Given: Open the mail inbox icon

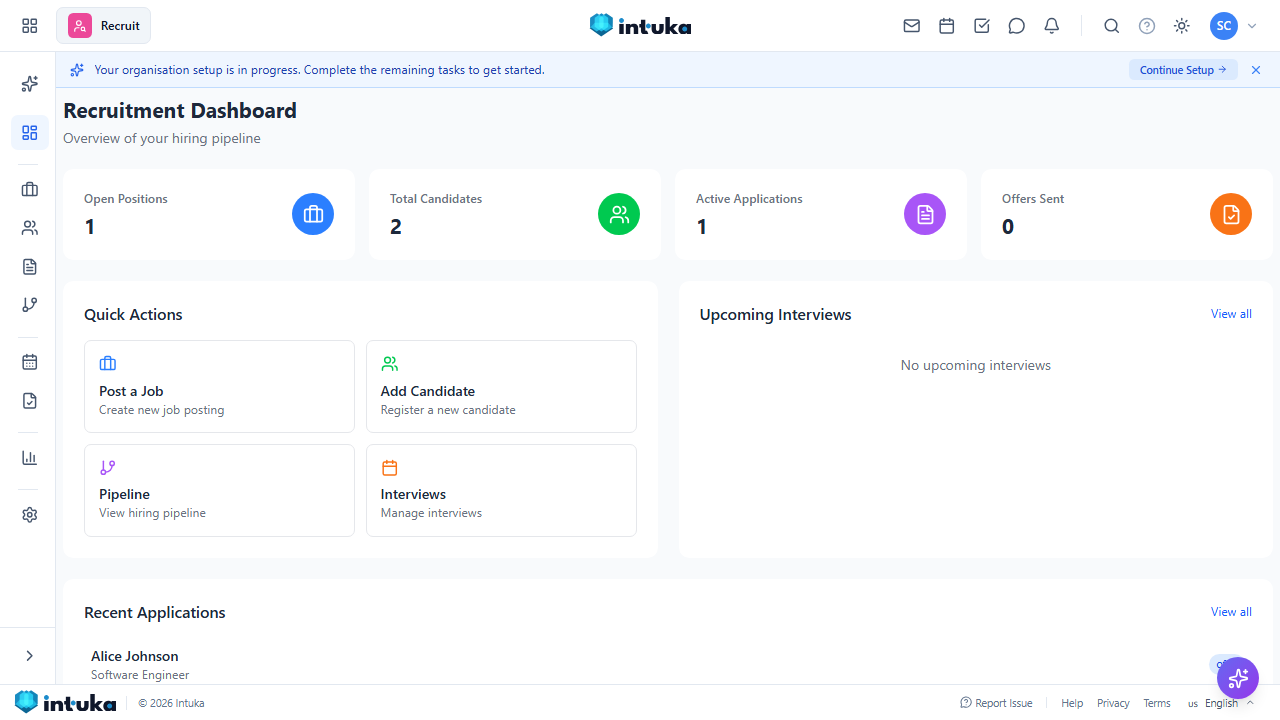Looking at the screenshot, I should 912,26.
